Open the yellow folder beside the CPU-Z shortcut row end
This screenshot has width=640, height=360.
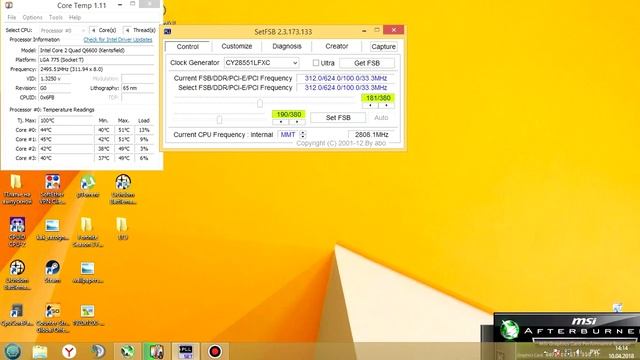pyautogui.click(x=122, y=228)
